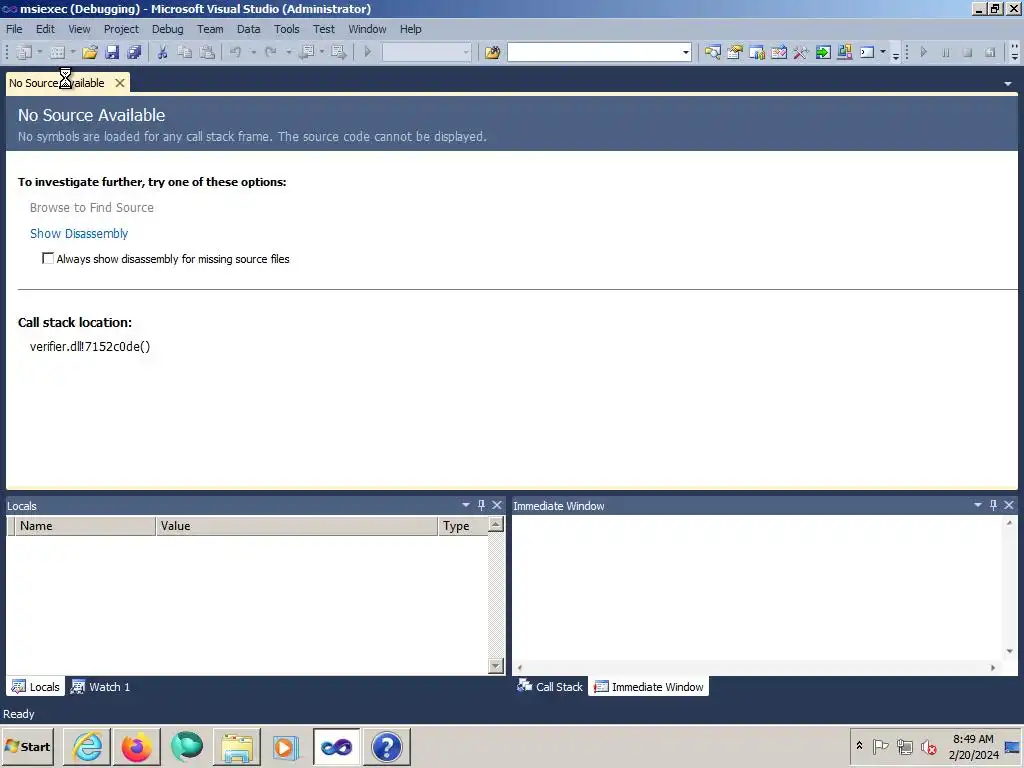Click the Start Debugging play icon

[368, 52]
